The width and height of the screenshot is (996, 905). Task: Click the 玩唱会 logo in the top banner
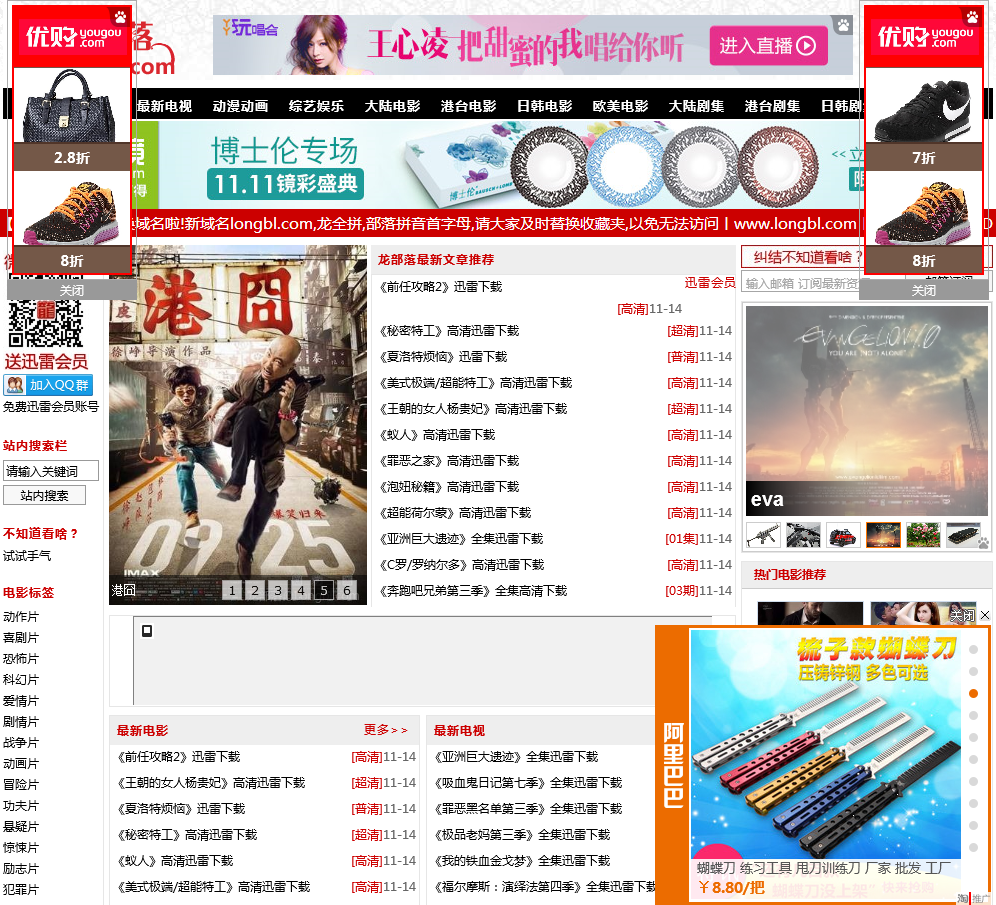click(250, 28)
